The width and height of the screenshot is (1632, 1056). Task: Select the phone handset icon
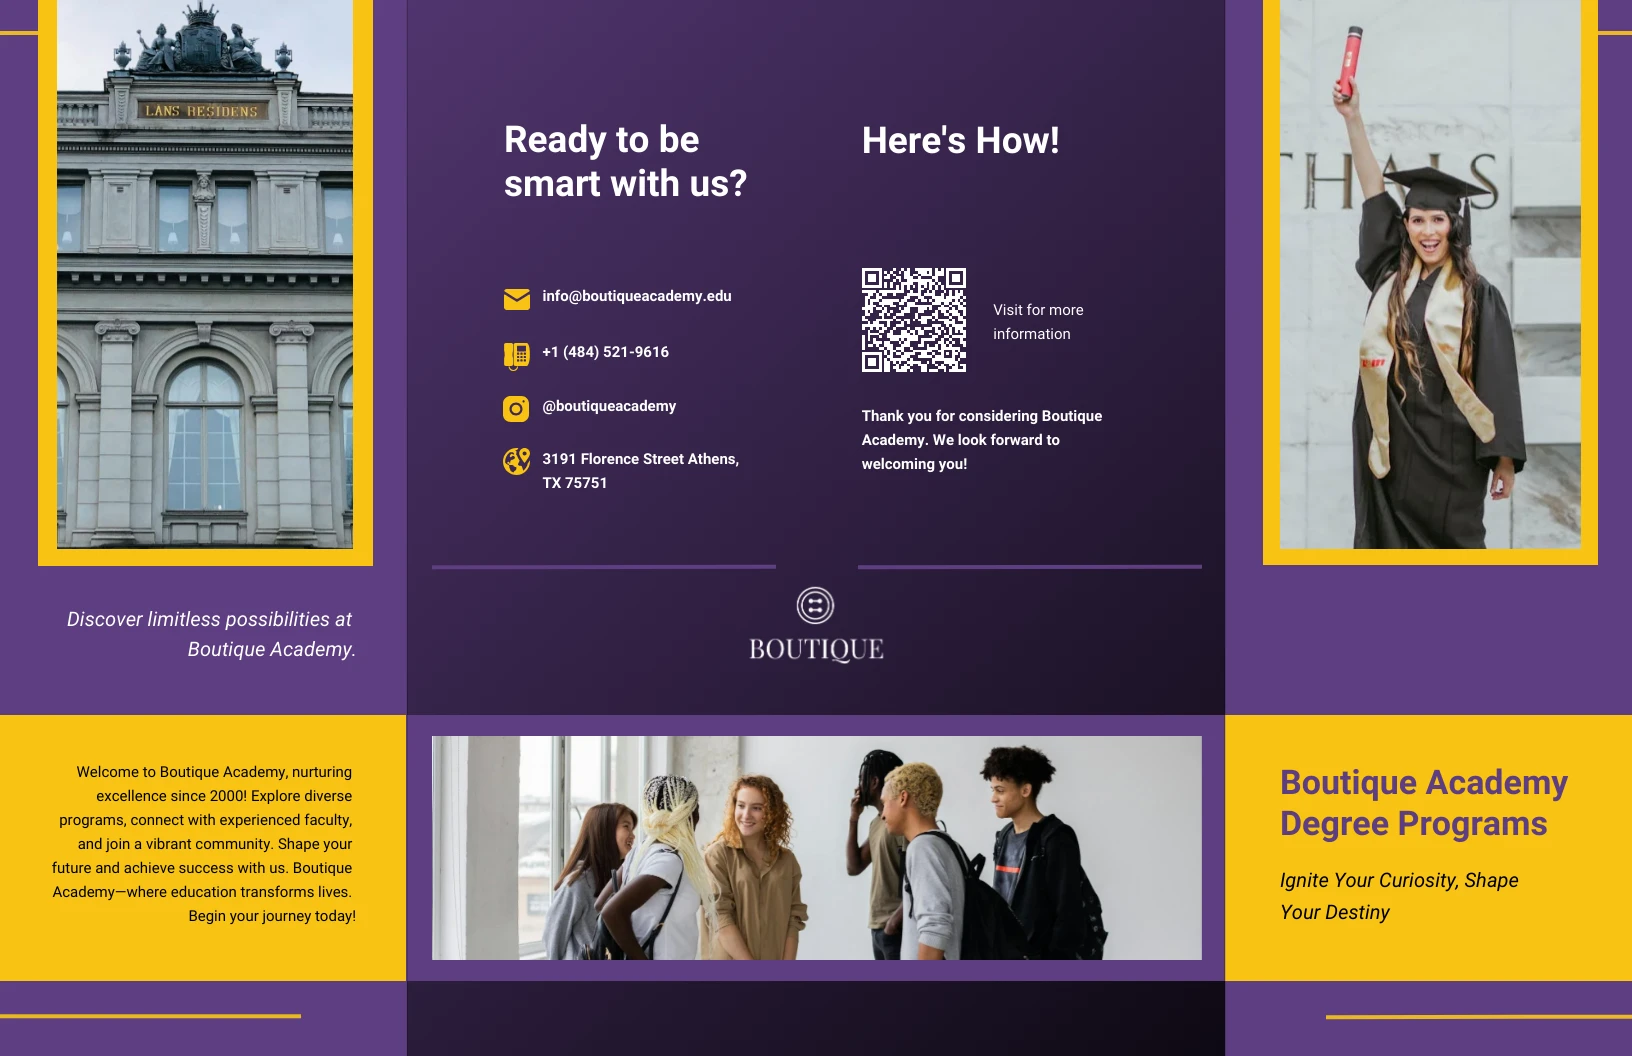click(515, 353)
